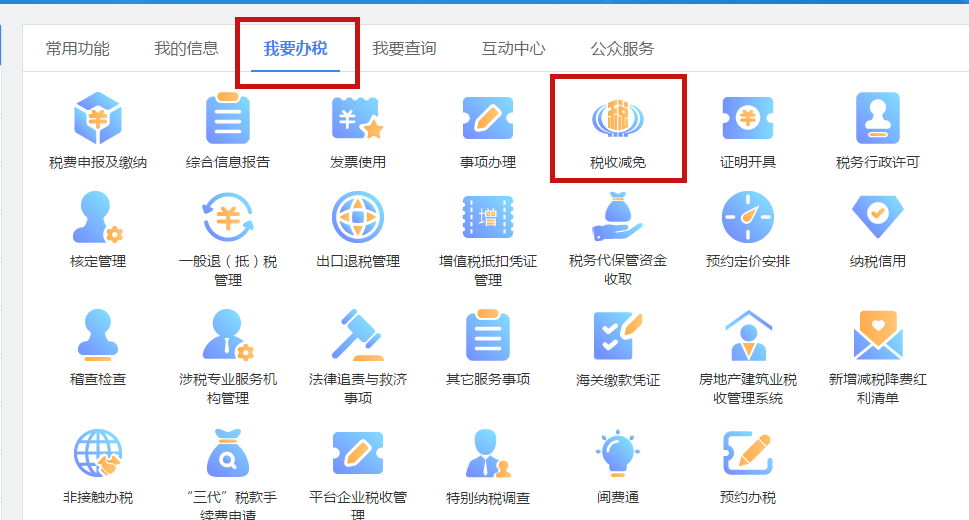Open the 涉税专业服务机构管理 icon
Image resolution: width=969 pixels, height=520 pixels.
[228, 335]
